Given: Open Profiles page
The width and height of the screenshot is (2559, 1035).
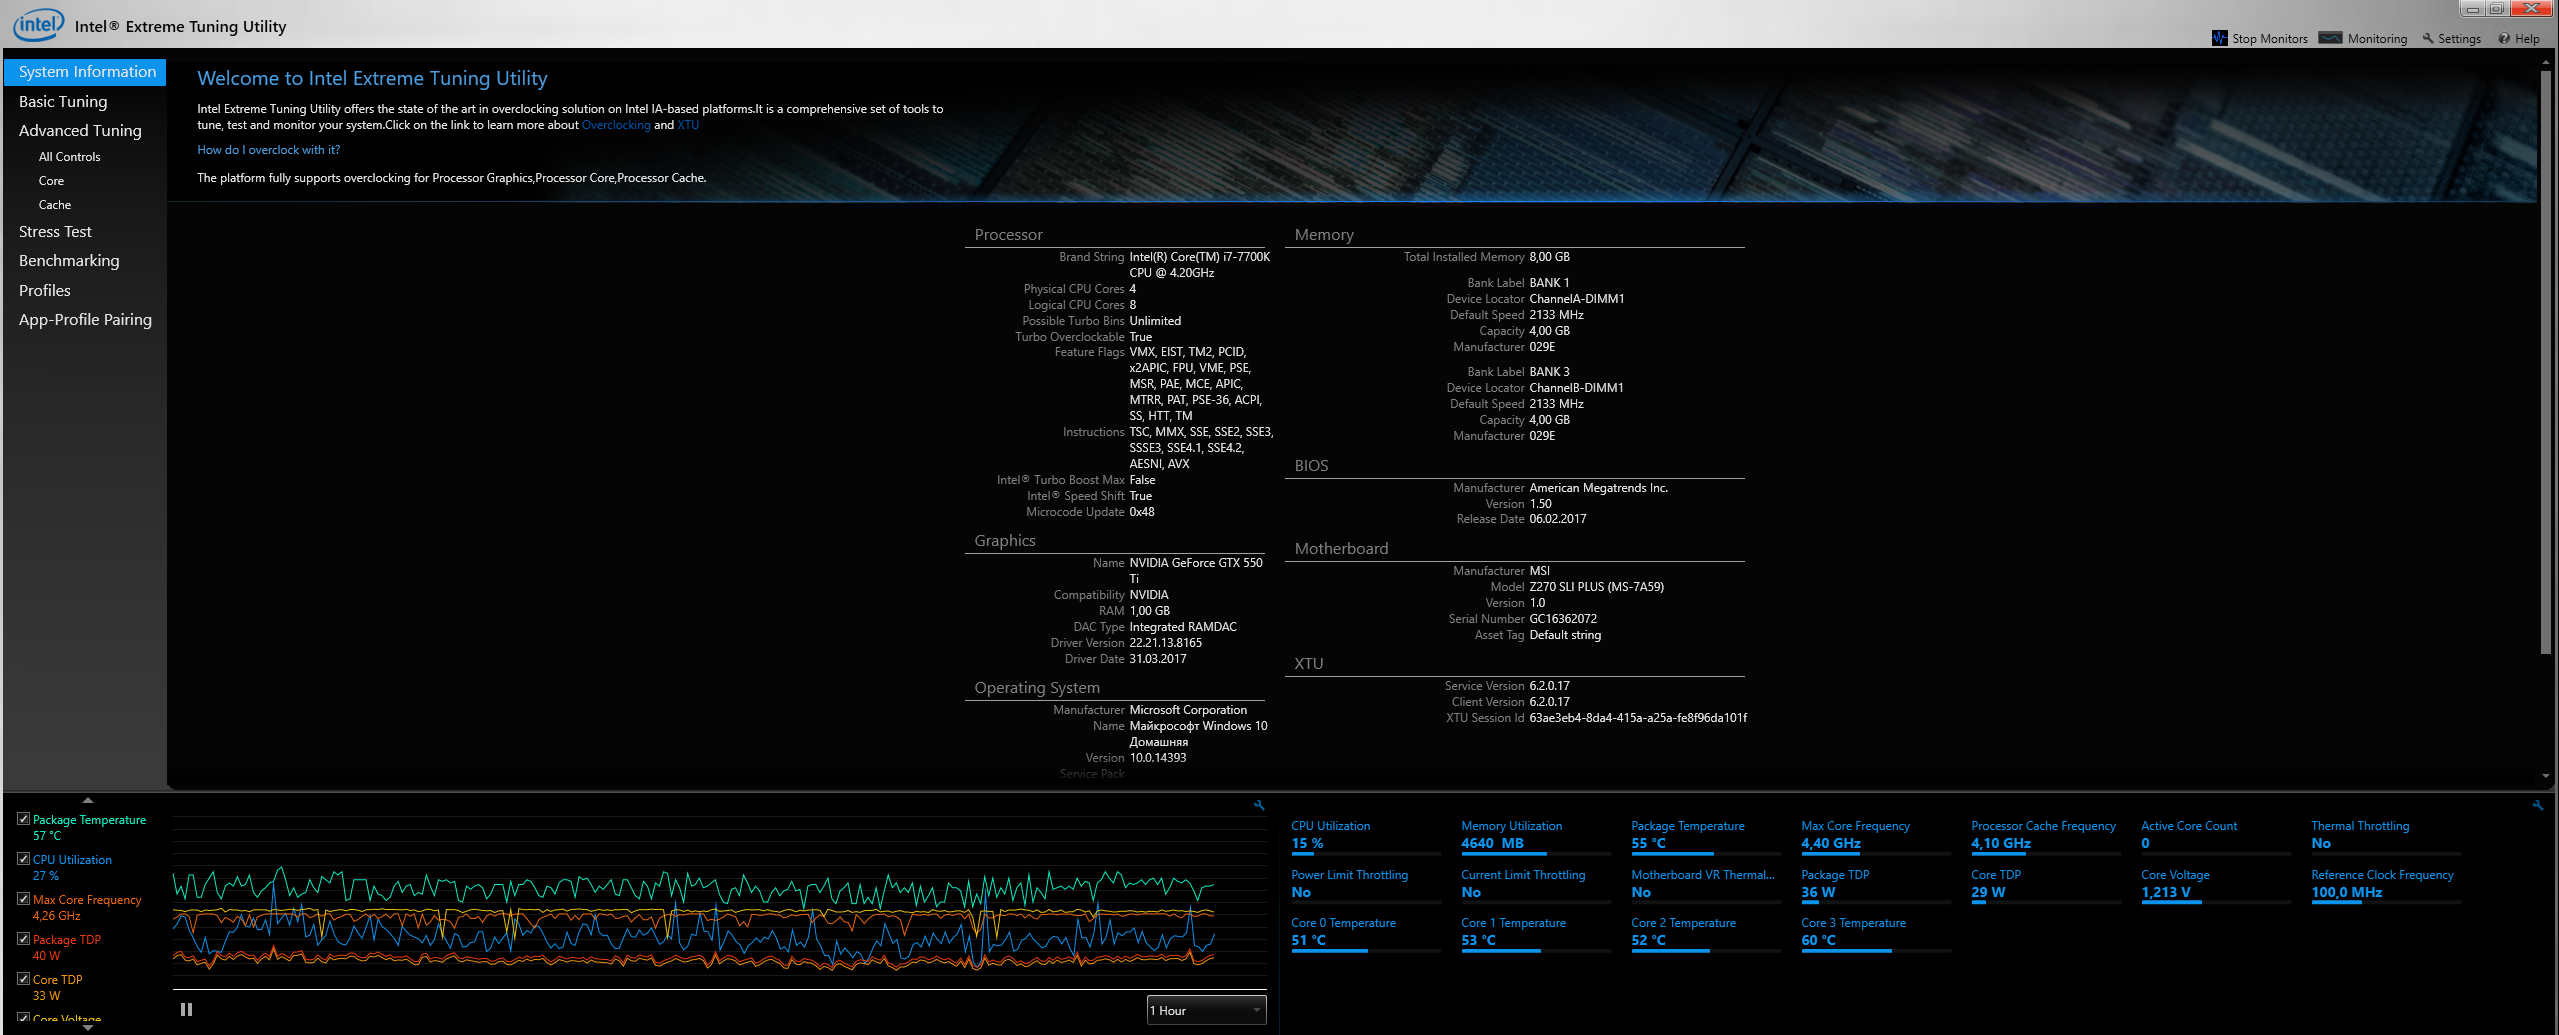Looking at the screenshot, I should click(45, 291).
